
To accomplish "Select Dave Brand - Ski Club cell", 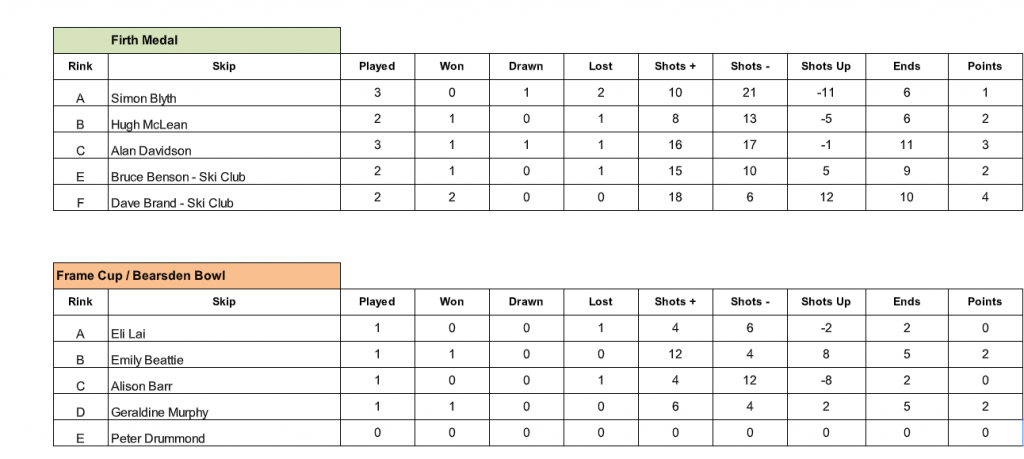I will point(224,202).
